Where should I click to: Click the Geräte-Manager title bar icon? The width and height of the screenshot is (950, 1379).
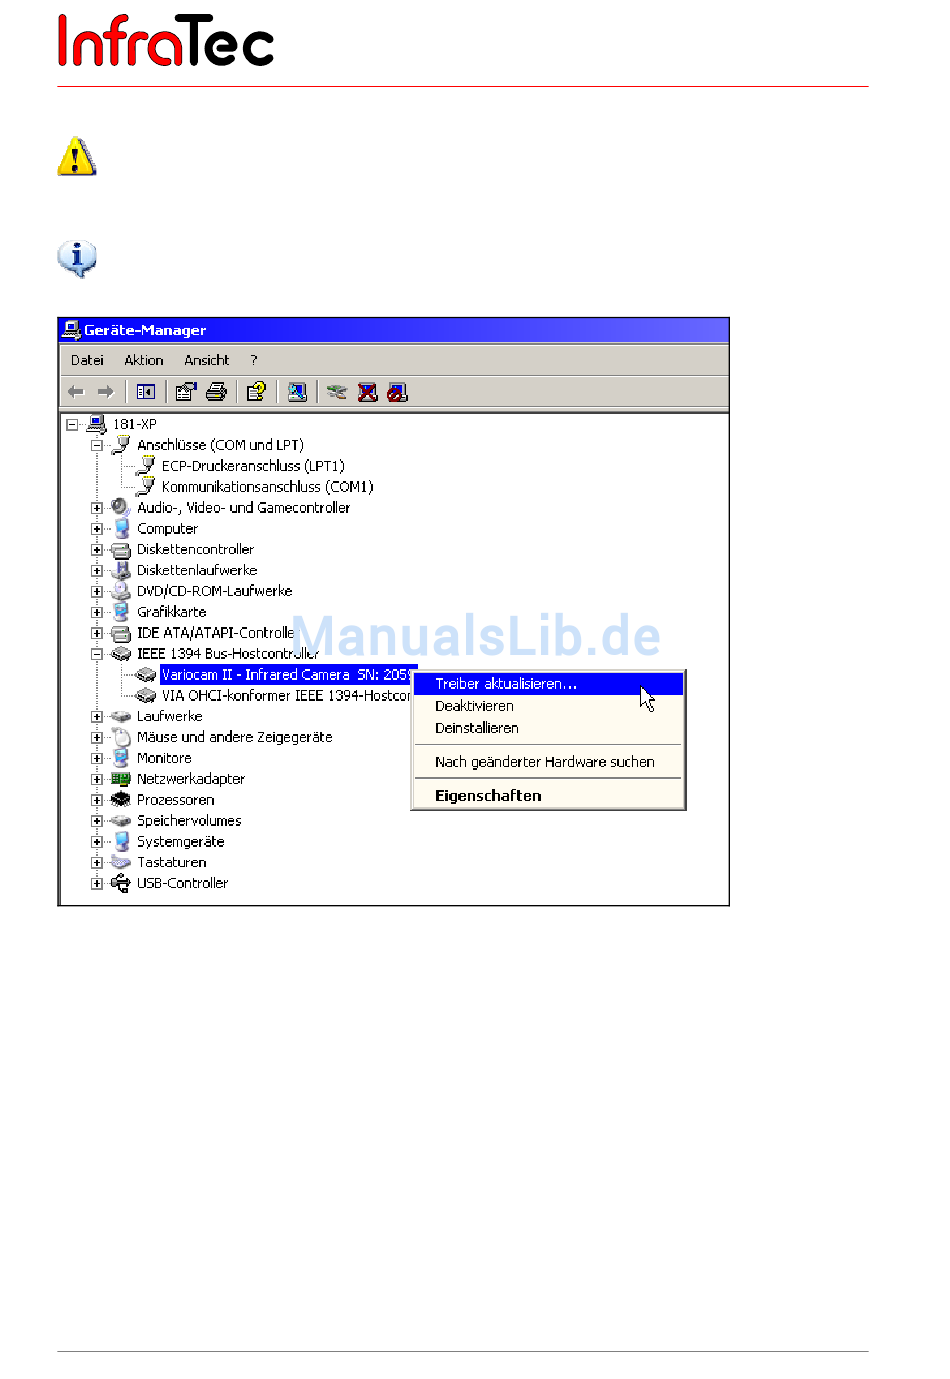pos(71,330)
